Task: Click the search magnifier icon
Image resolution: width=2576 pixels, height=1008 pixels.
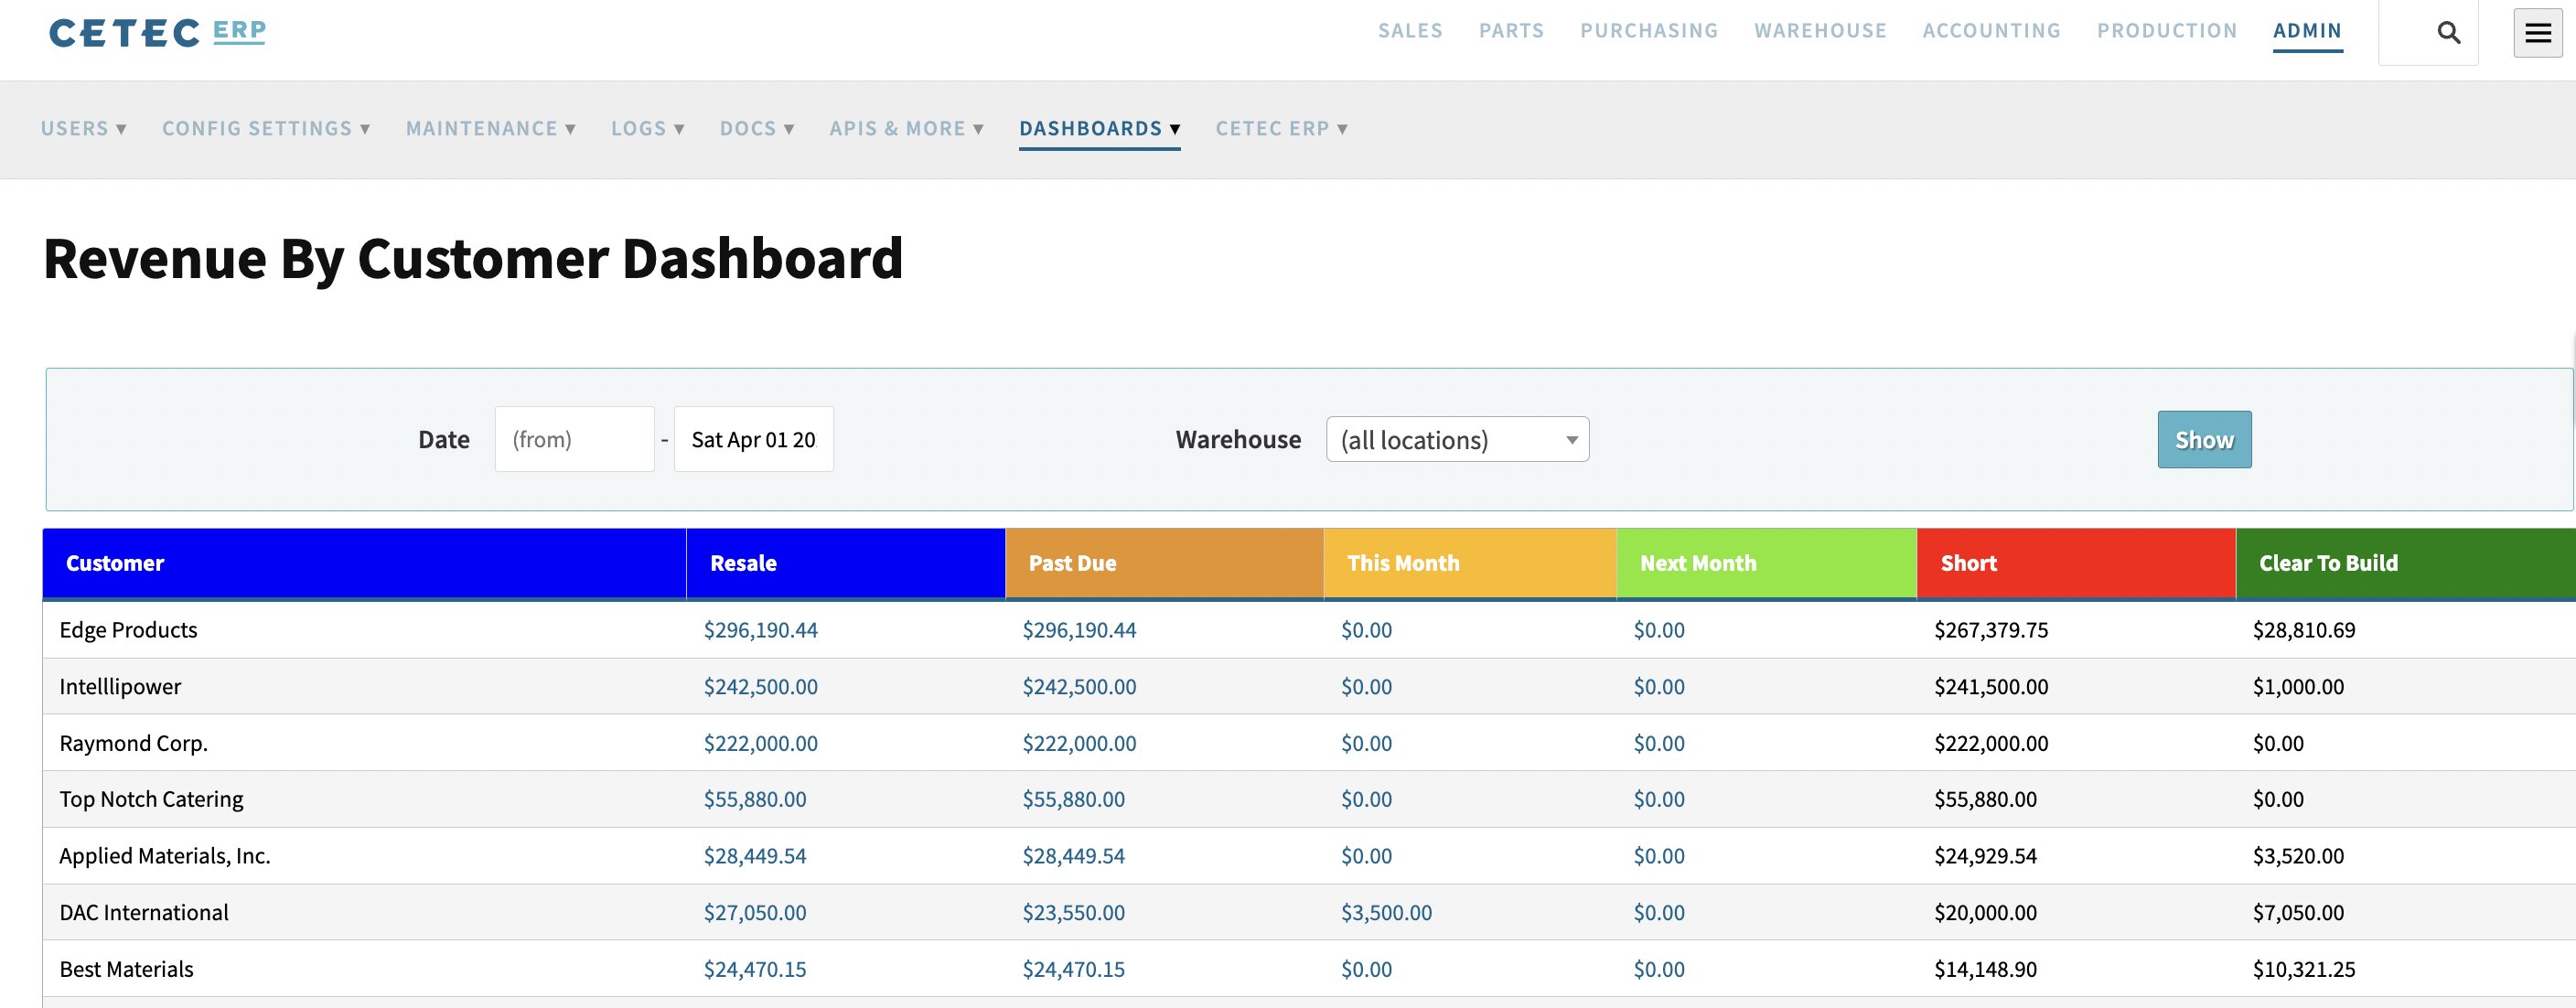Action: (2448, 33)
